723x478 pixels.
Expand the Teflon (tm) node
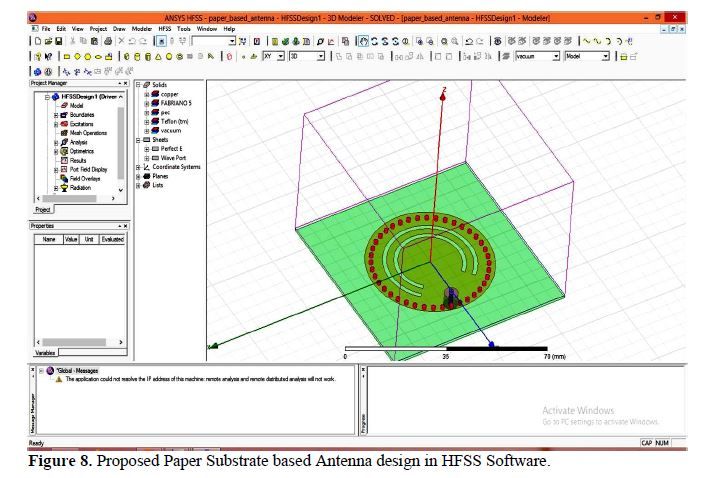point(147,122)
